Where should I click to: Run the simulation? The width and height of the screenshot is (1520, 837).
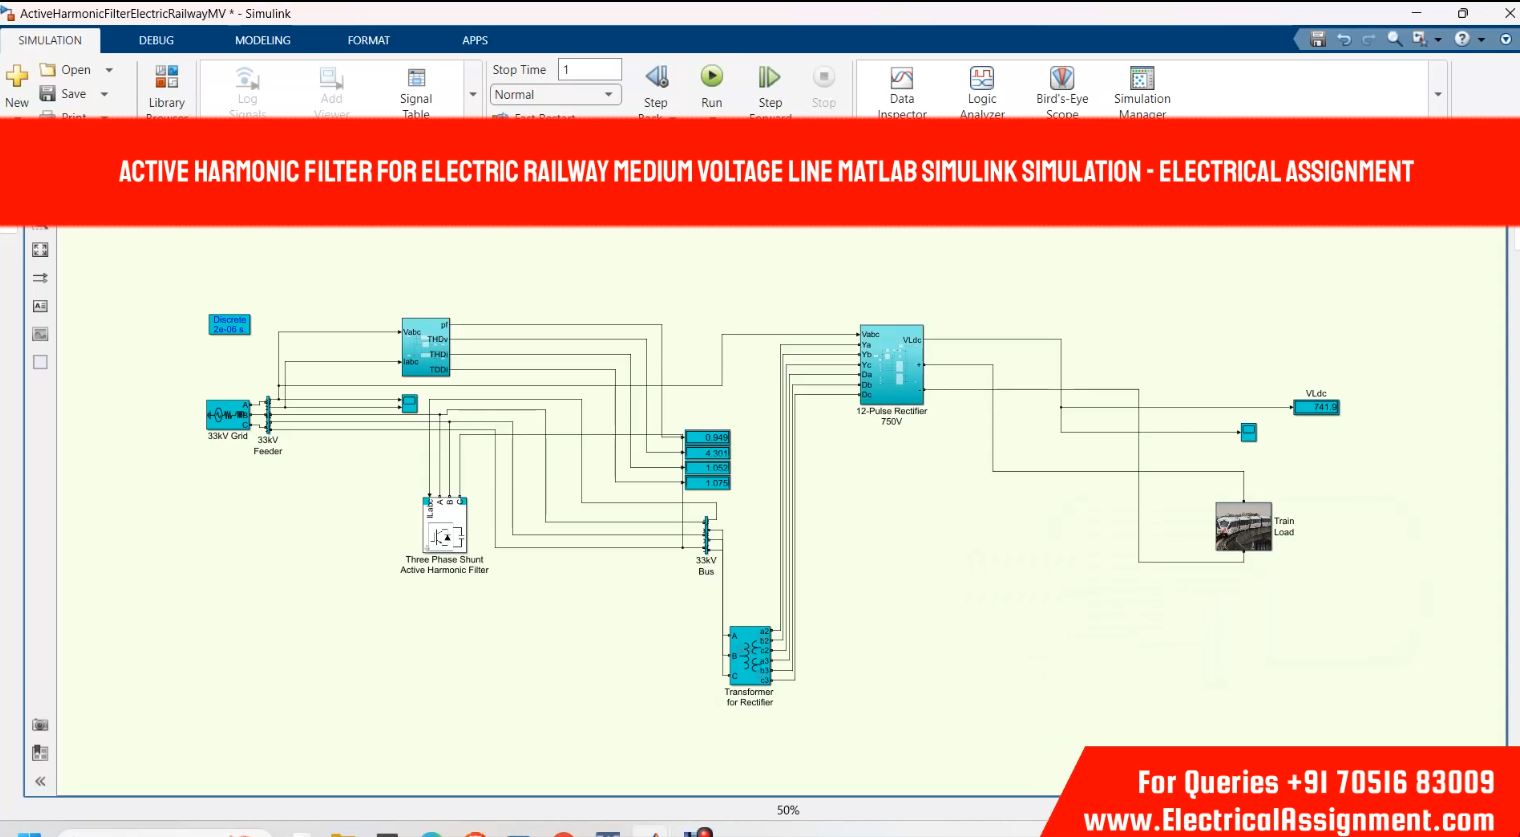pos(712,86)
